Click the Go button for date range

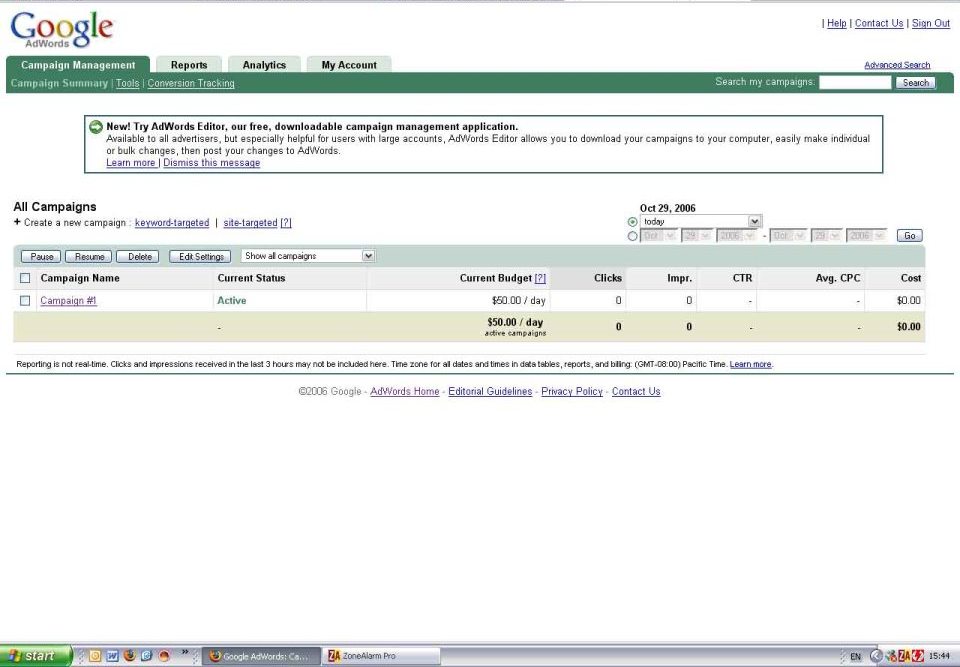(910, 236)
